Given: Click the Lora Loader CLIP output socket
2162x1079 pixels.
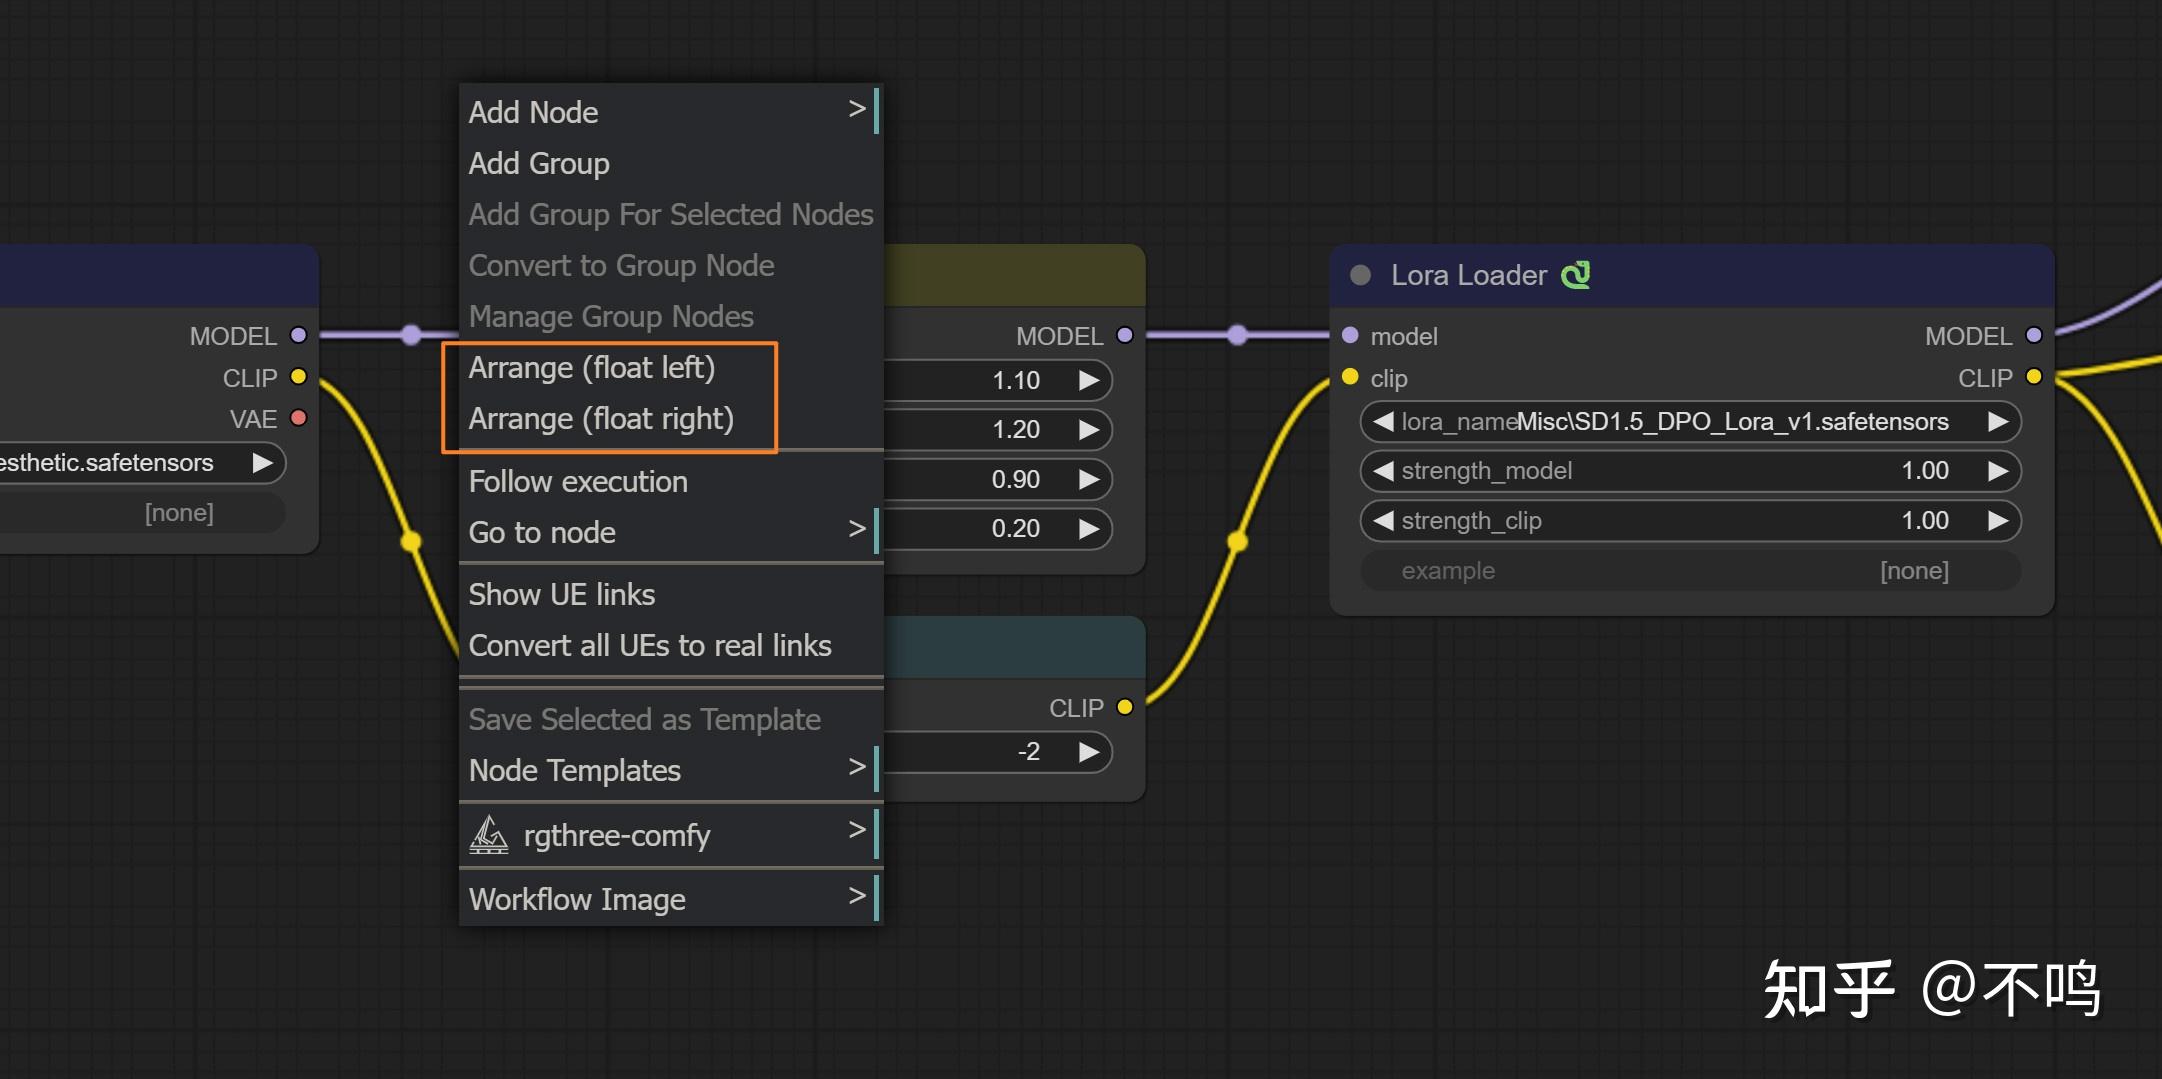Looking at the screenshot, I should tap(2033, 377).
